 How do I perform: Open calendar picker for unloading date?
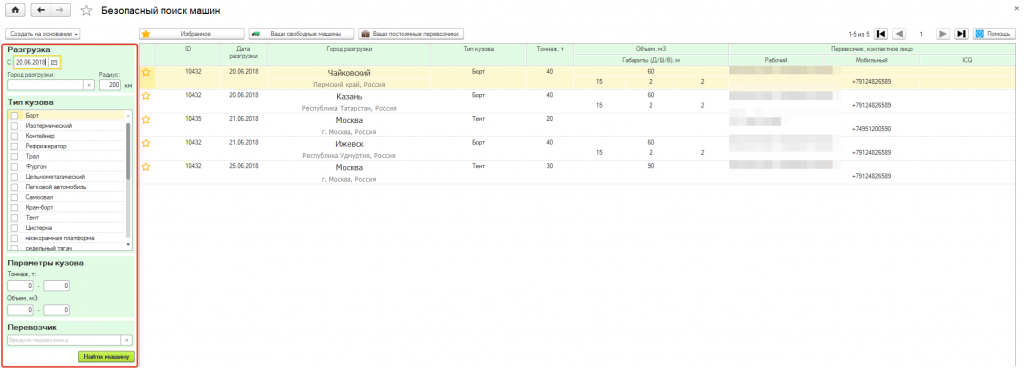pyautogui.click(x=54, y=62)
